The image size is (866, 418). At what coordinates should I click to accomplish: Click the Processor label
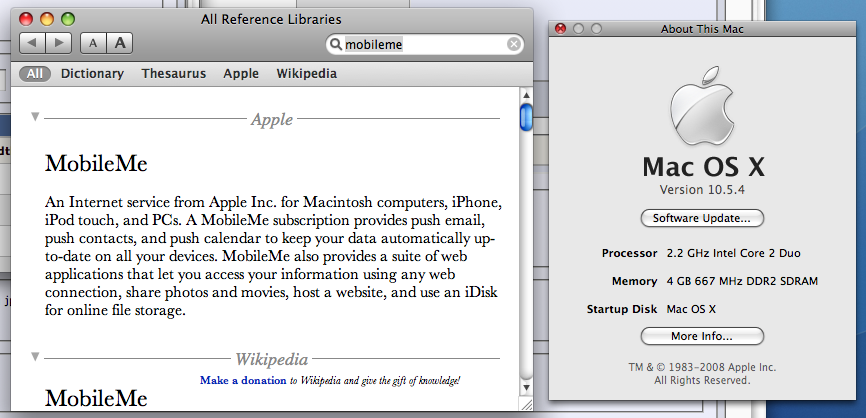coord(630,253)
